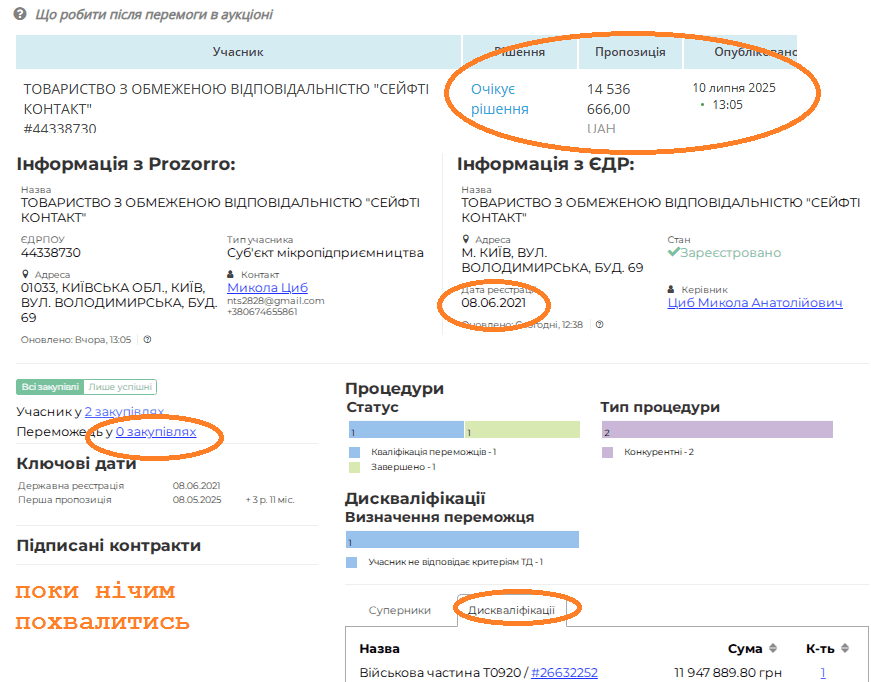871x682 pixels.
Task: Switch filter to 'Лише успішні'
Action: [120, 388]
